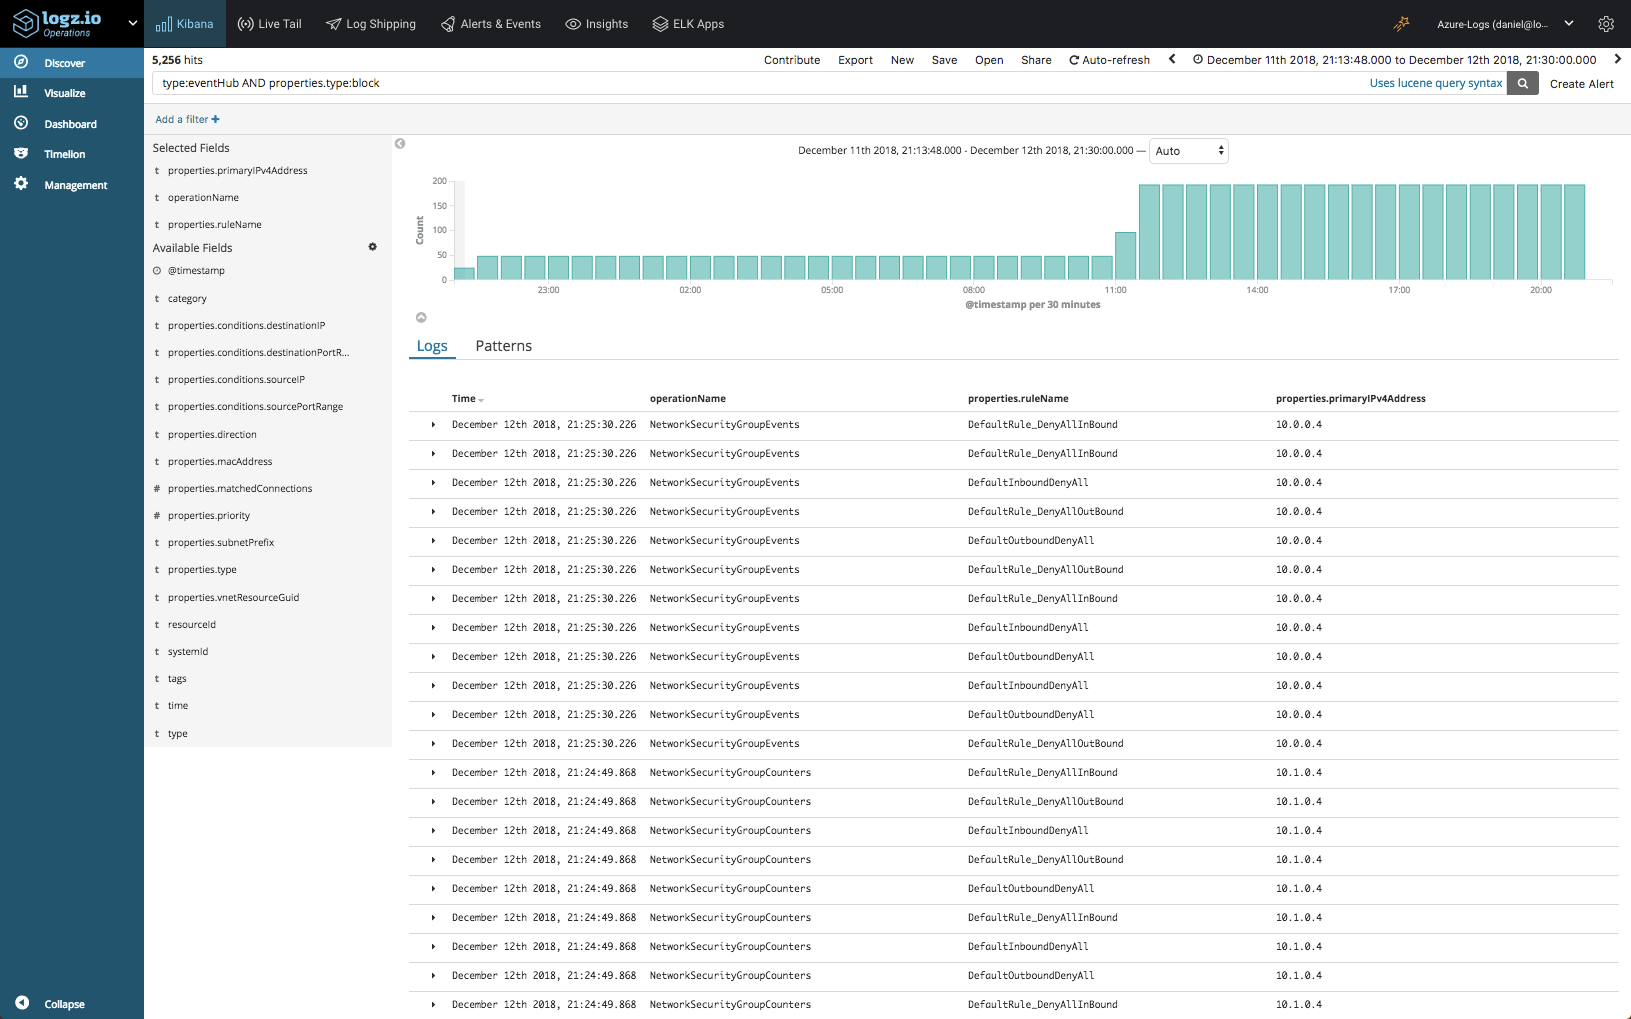
Task: Click the clock icon beside @timestamp field
Action: 157,271
